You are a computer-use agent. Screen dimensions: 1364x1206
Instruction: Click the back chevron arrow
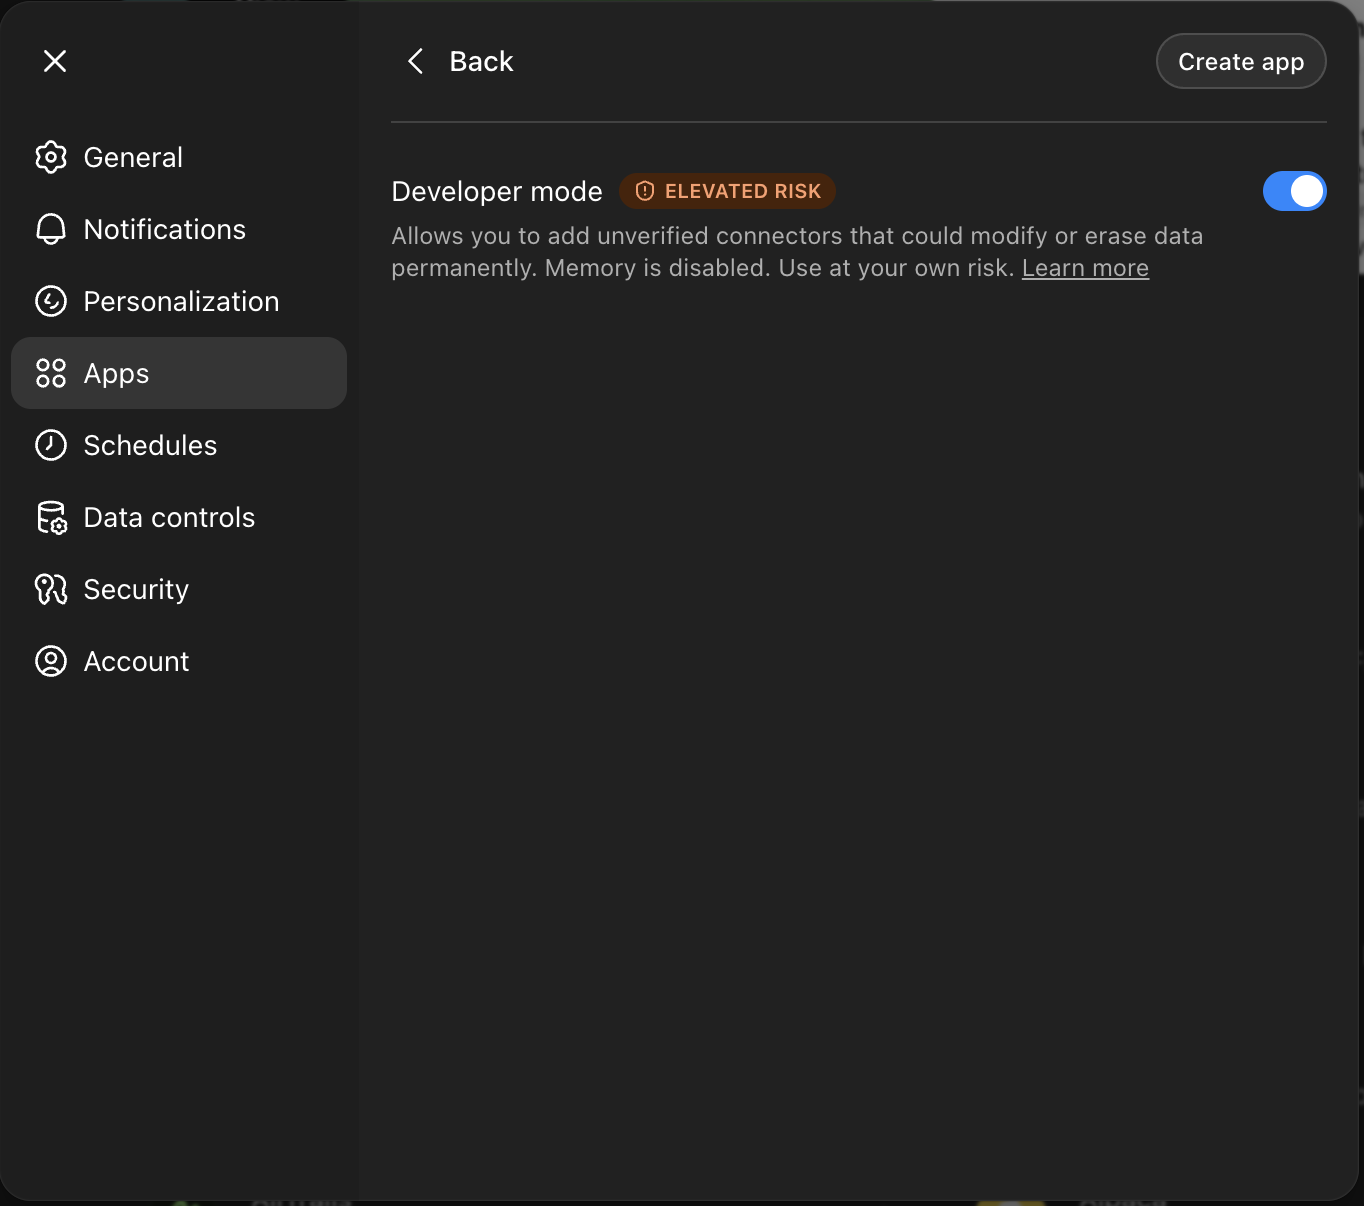point(416,61)
